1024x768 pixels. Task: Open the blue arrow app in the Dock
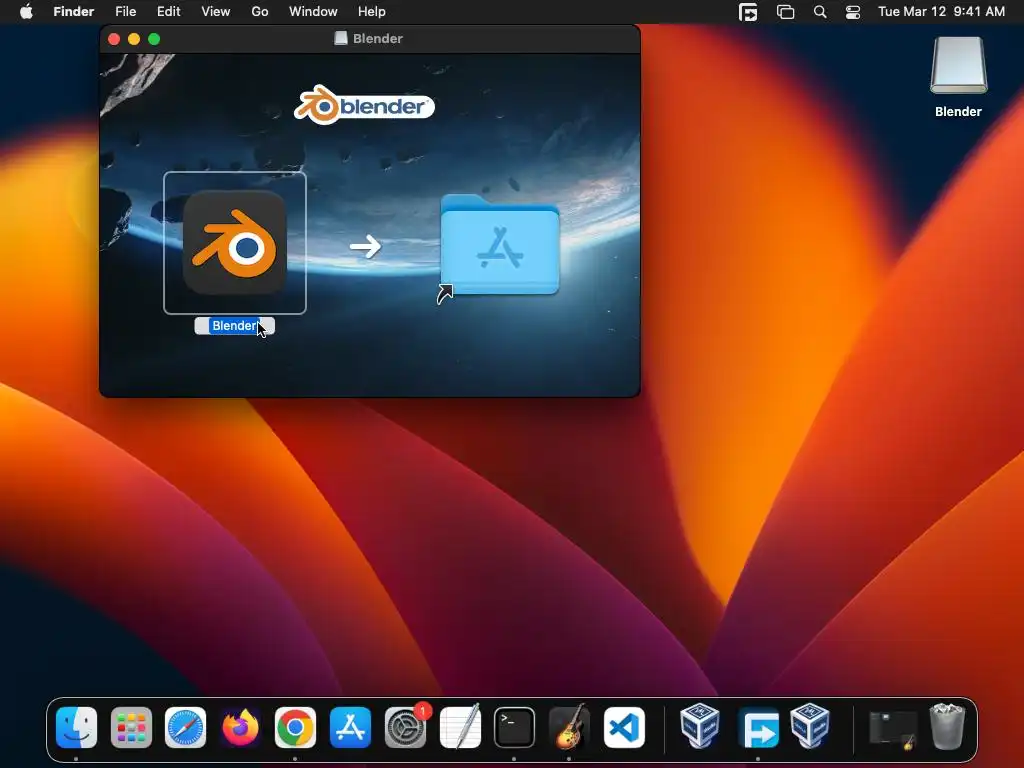758,727
